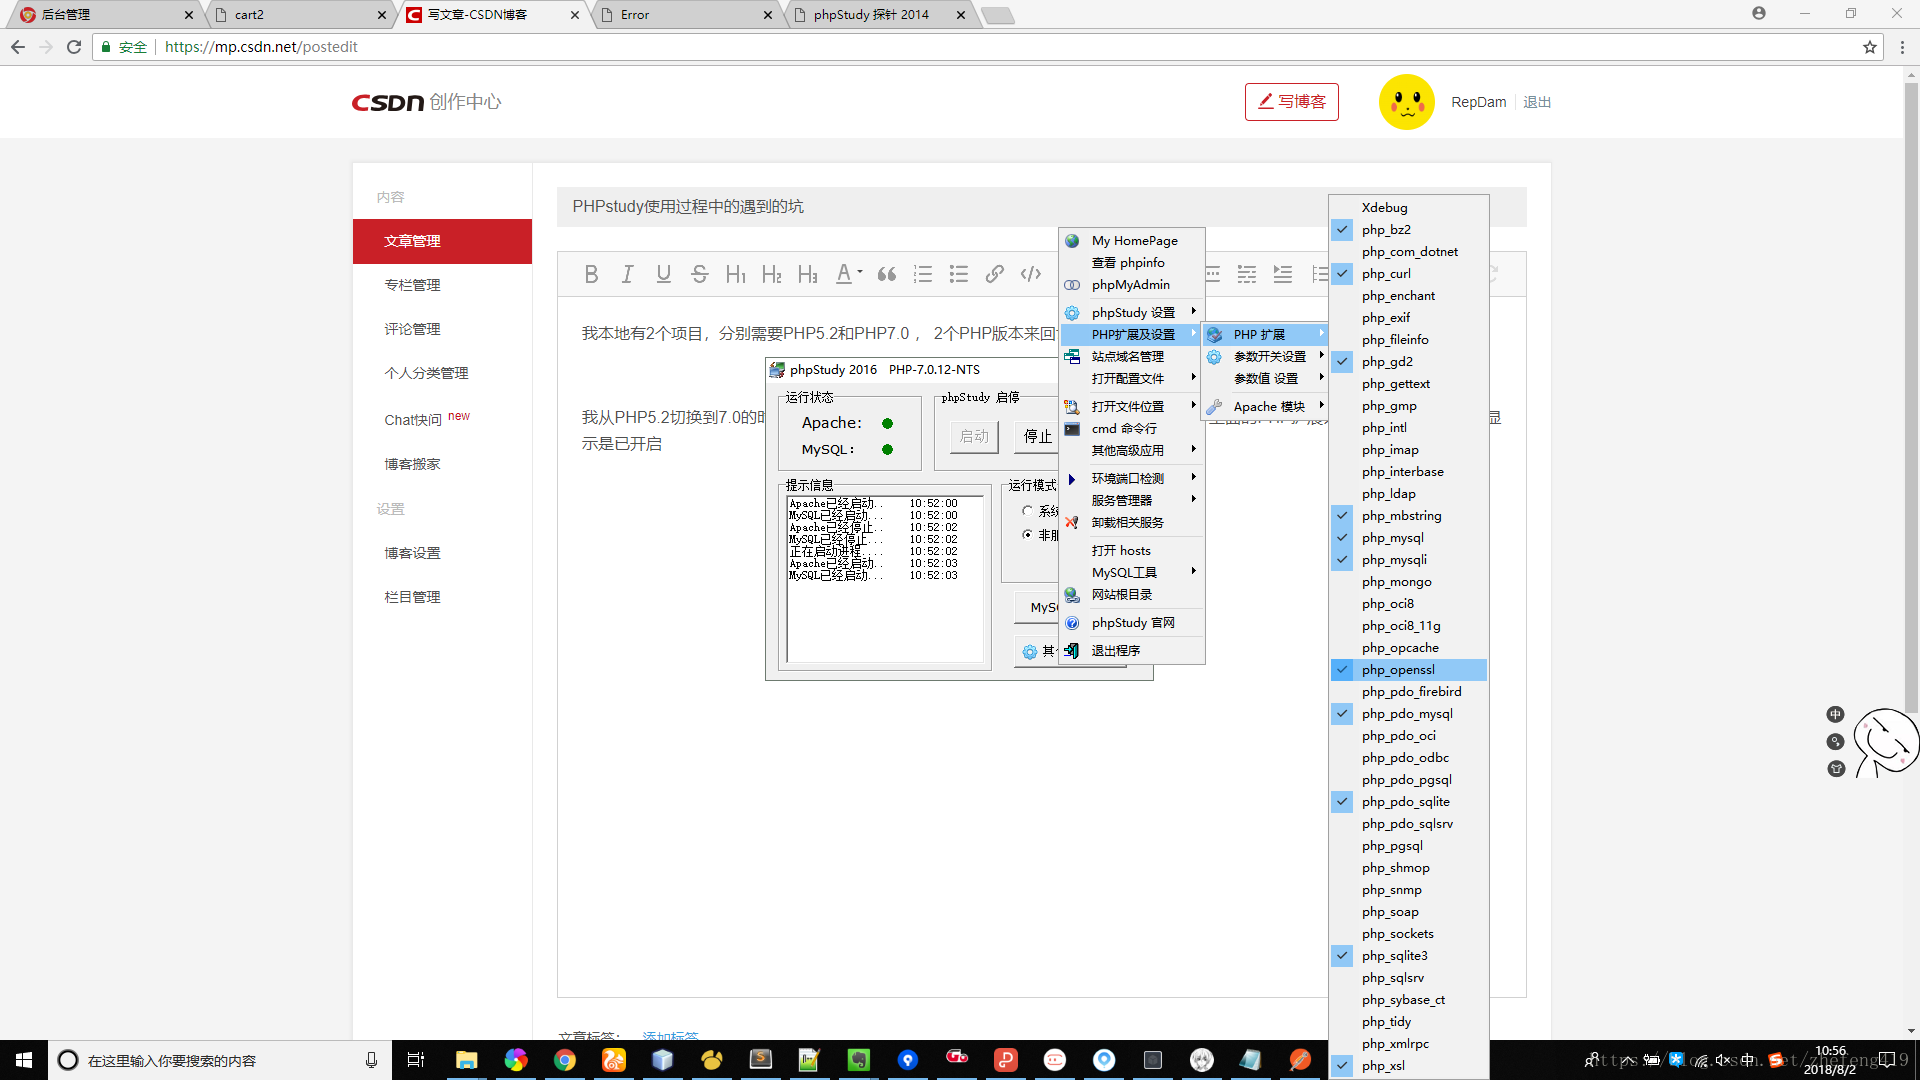Click the Windows search box
Screen dimensions: 1920x1080
[x=218, y=1060]
